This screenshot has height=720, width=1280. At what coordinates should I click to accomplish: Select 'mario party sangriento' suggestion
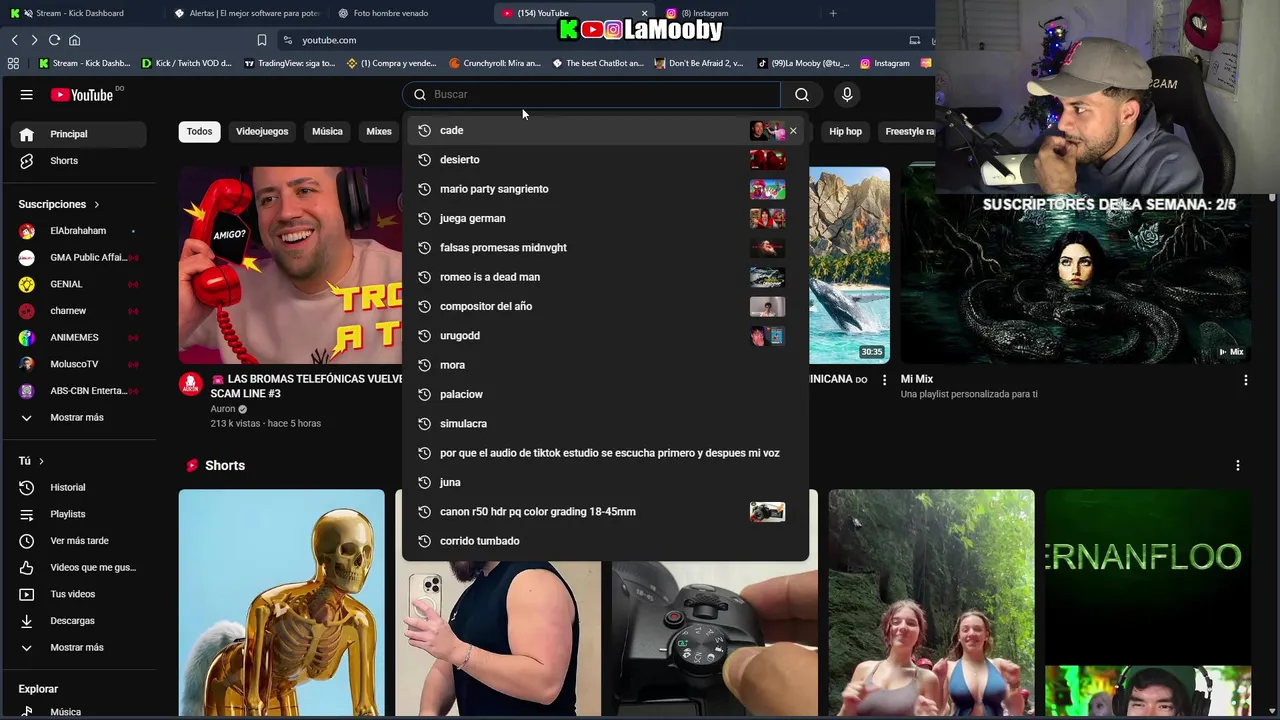(606, 189)
